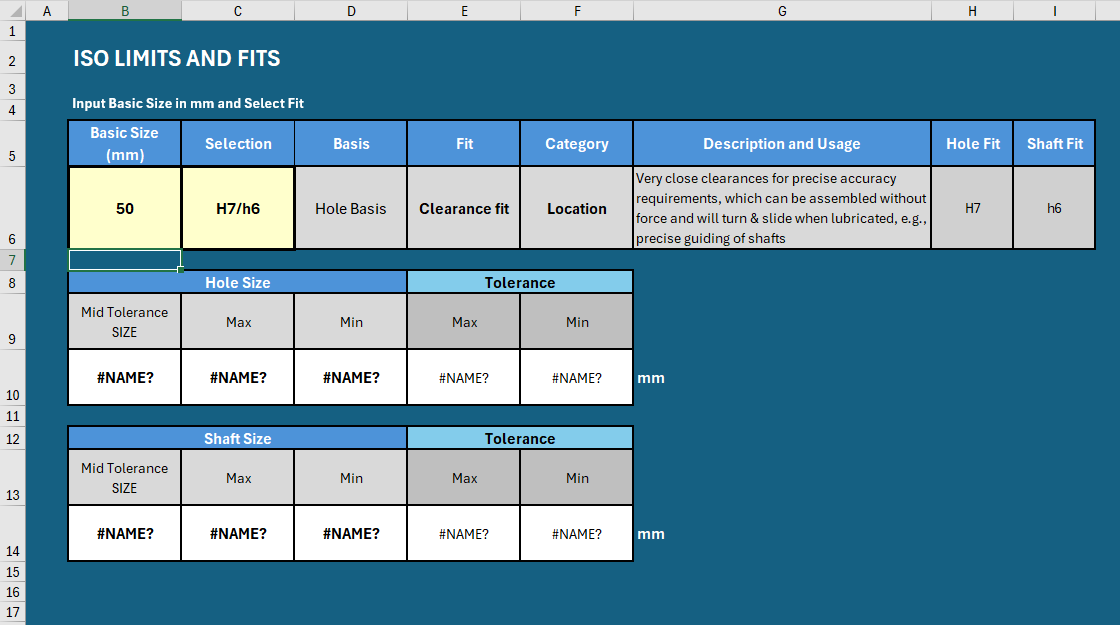Select row 7 header
This screenshot has width=1120, height=625.
[x=12, y=259]
